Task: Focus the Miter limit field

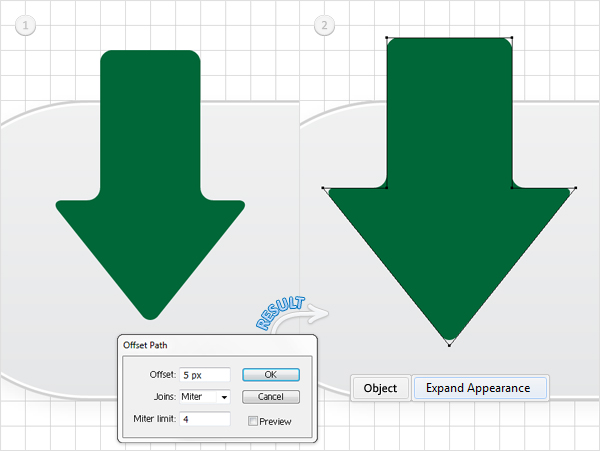Action: pyautogui.click(x=205, y=419)
